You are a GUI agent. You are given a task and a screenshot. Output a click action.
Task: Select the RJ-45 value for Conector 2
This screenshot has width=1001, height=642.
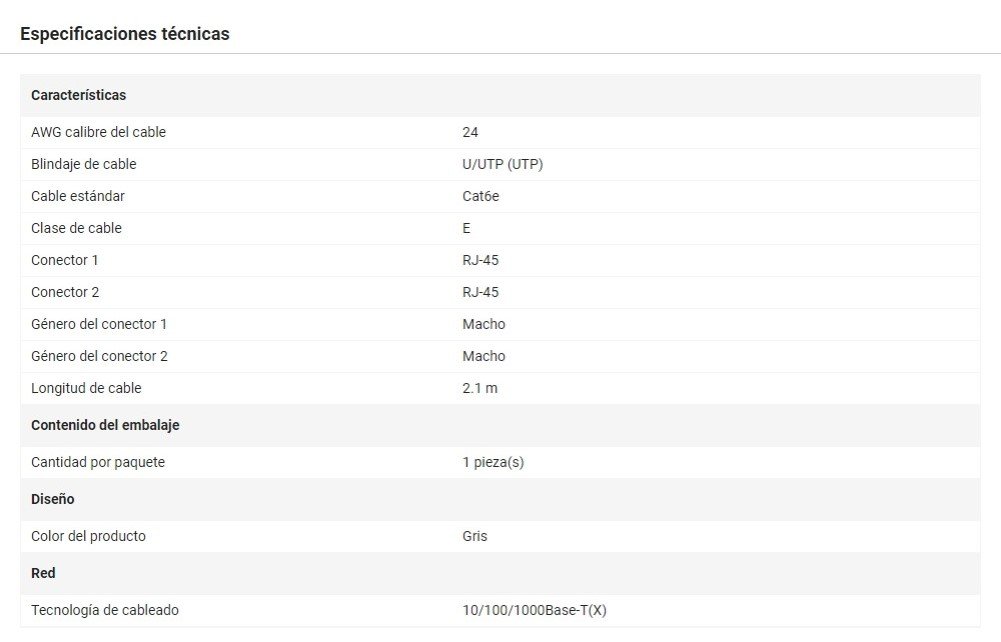[480, 292]
